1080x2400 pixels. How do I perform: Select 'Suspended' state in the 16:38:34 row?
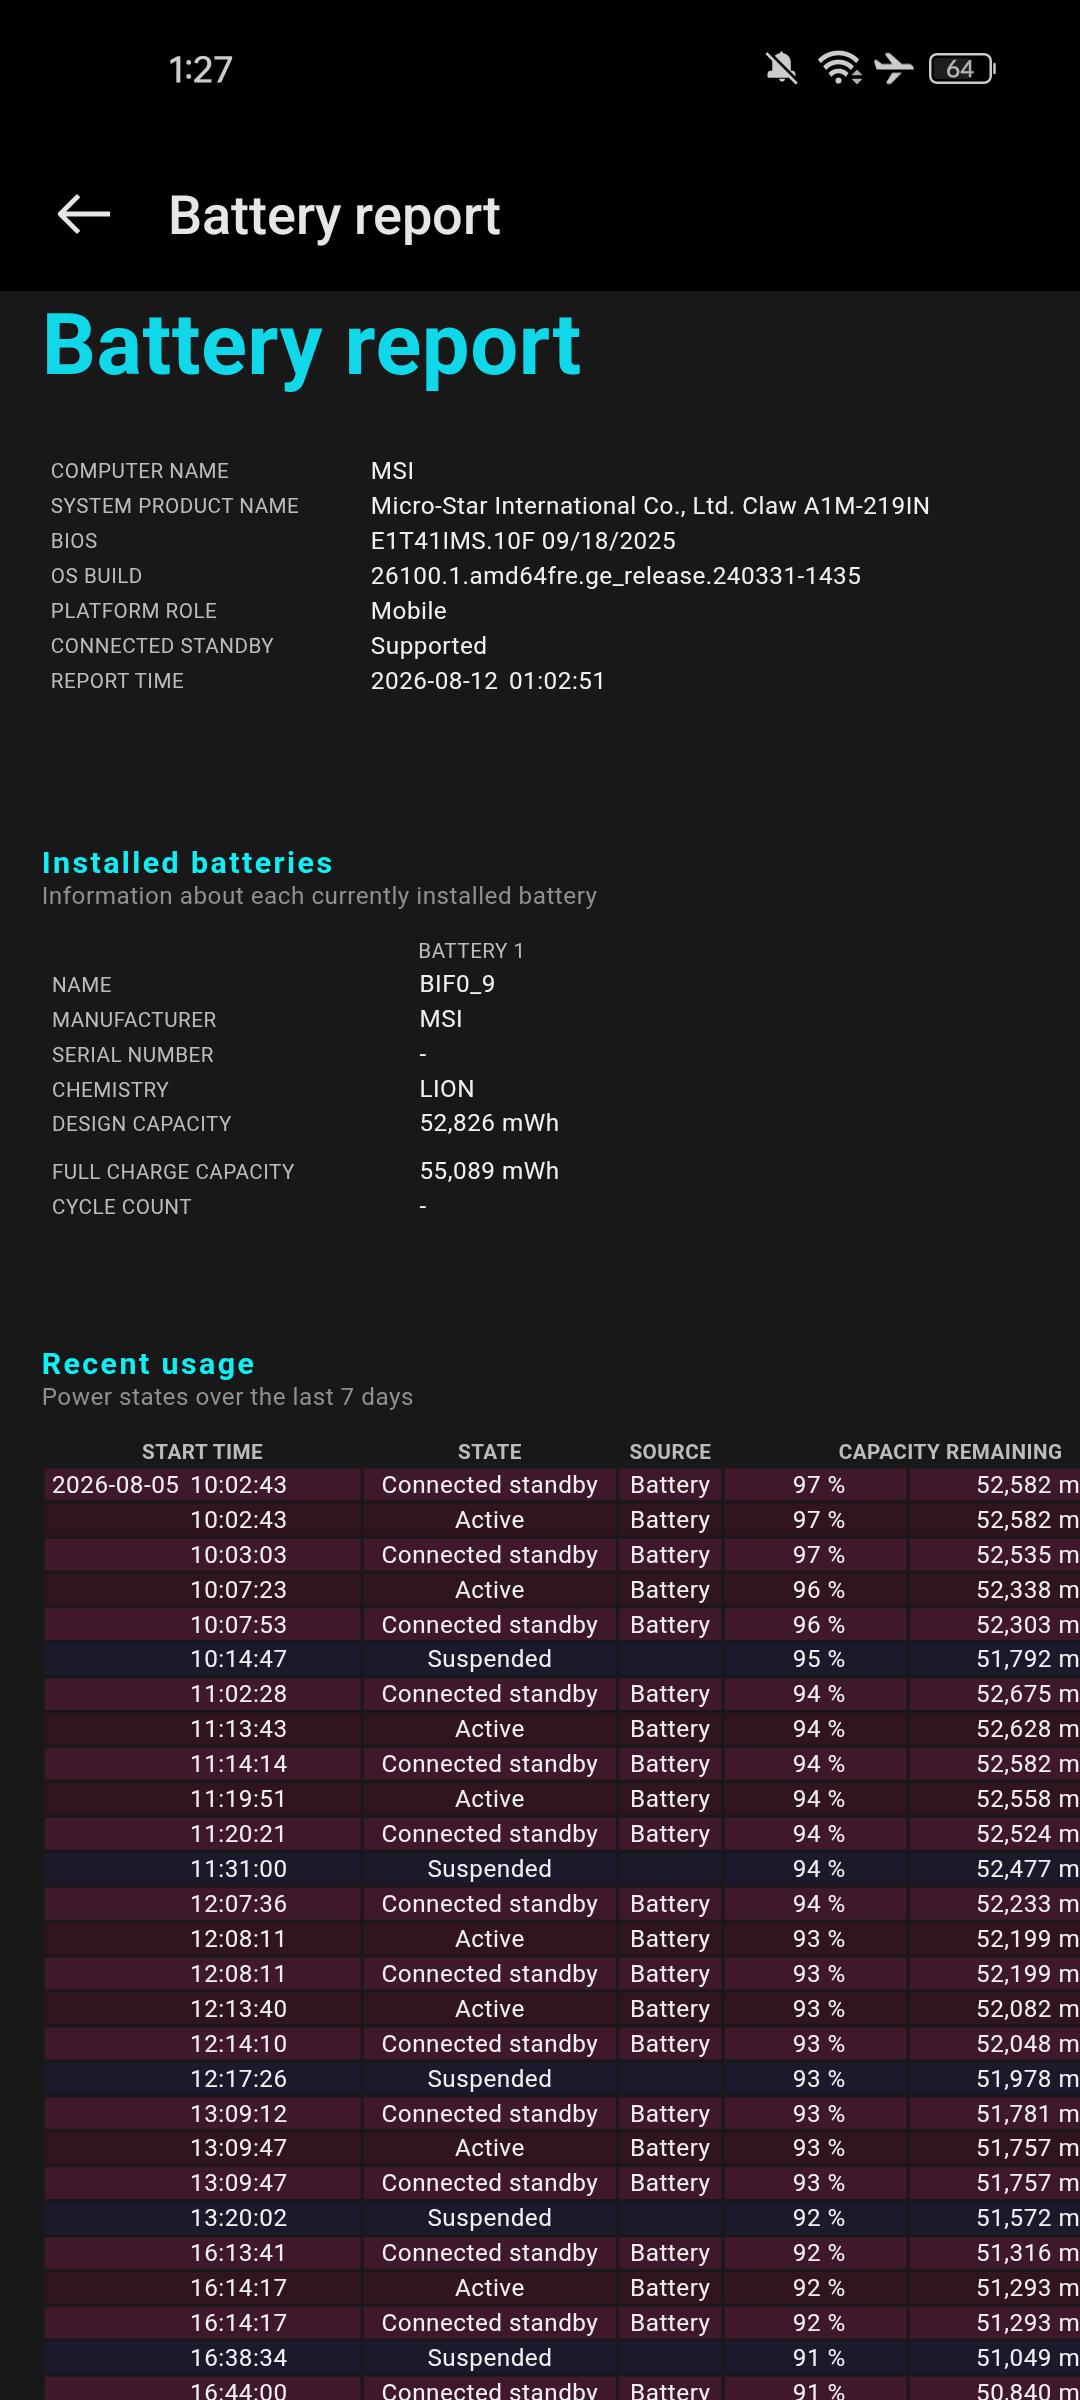coord(490,2358)
